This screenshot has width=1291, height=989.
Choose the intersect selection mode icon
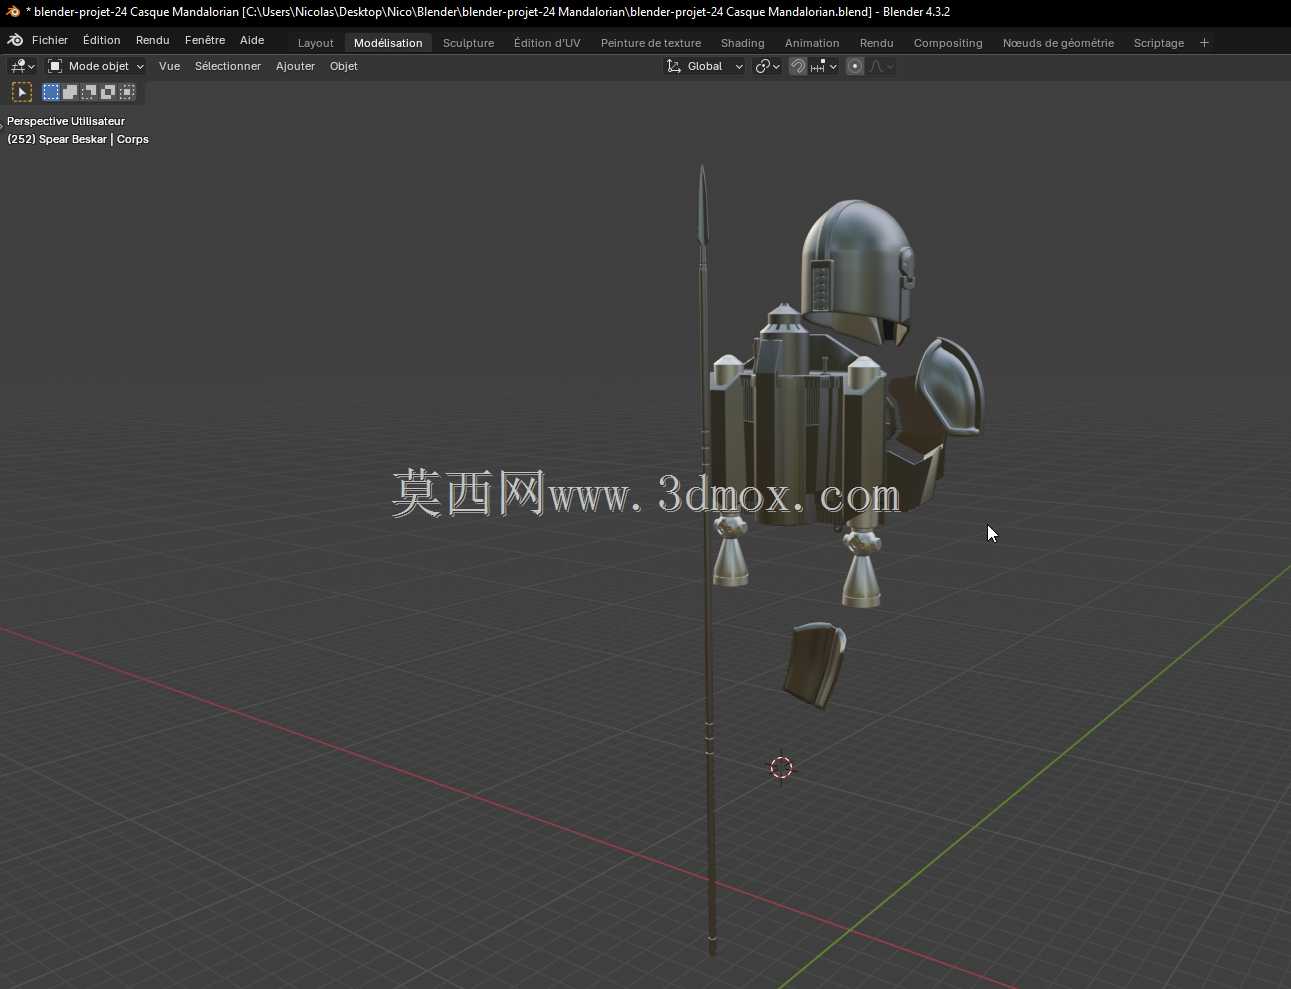(127, 92)
